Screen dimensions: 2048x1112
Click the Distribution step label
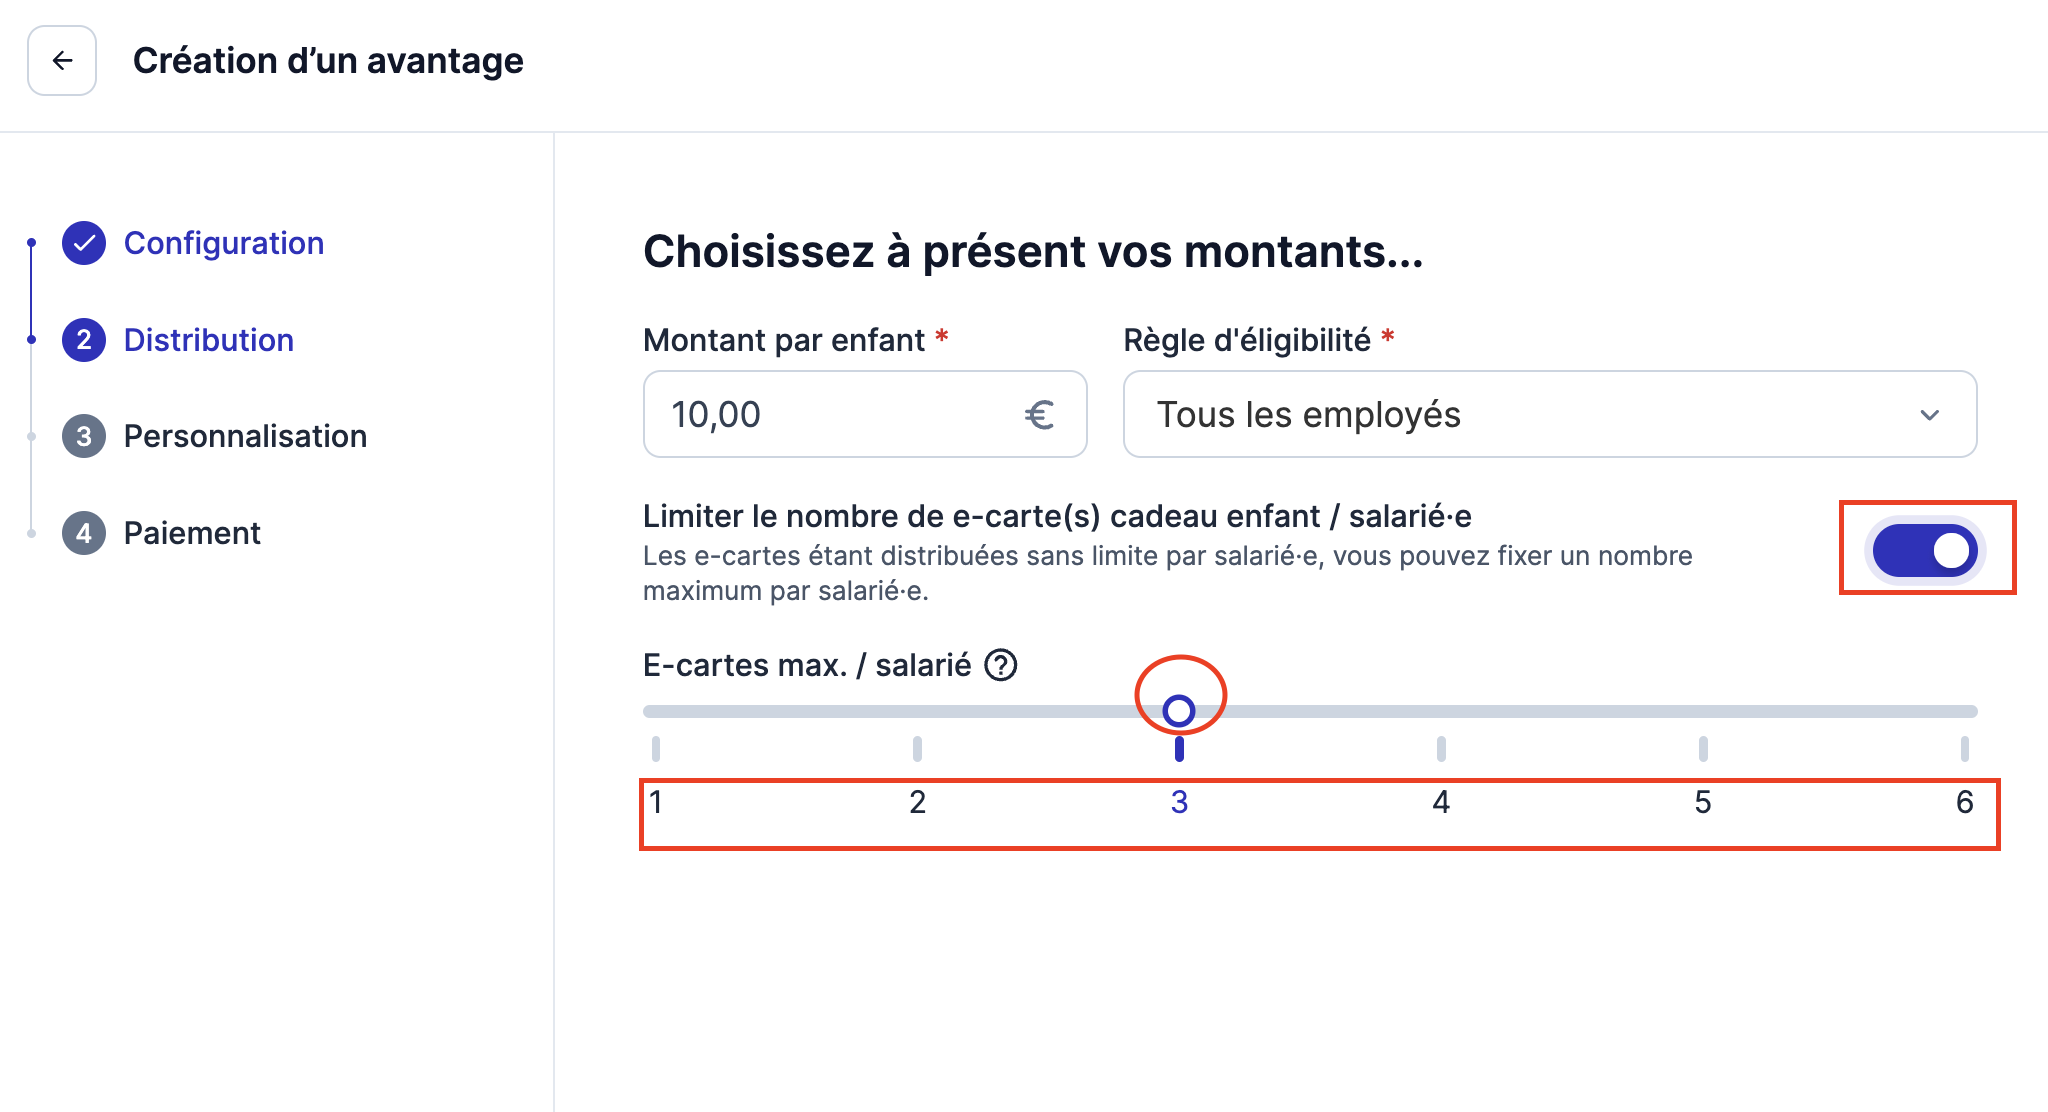click(209, 340)
